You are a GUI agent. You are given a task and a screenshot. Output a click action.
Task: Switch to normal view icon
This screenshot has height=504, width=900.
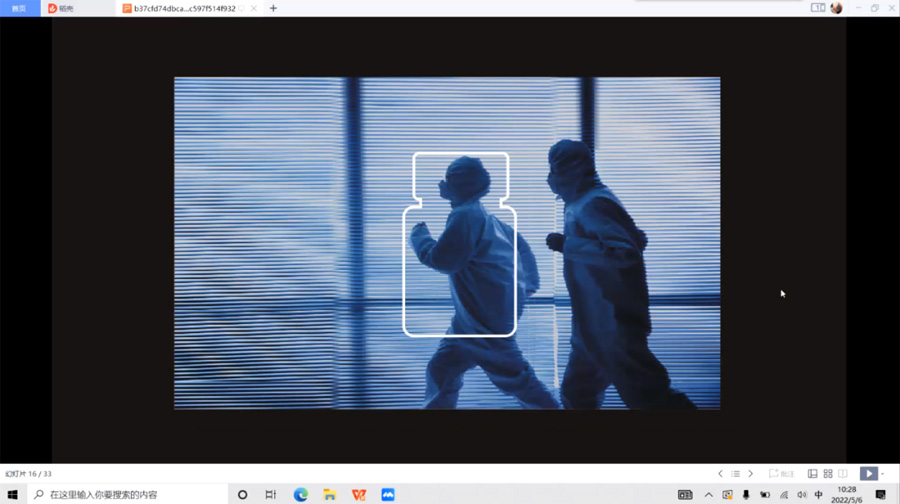812,474
